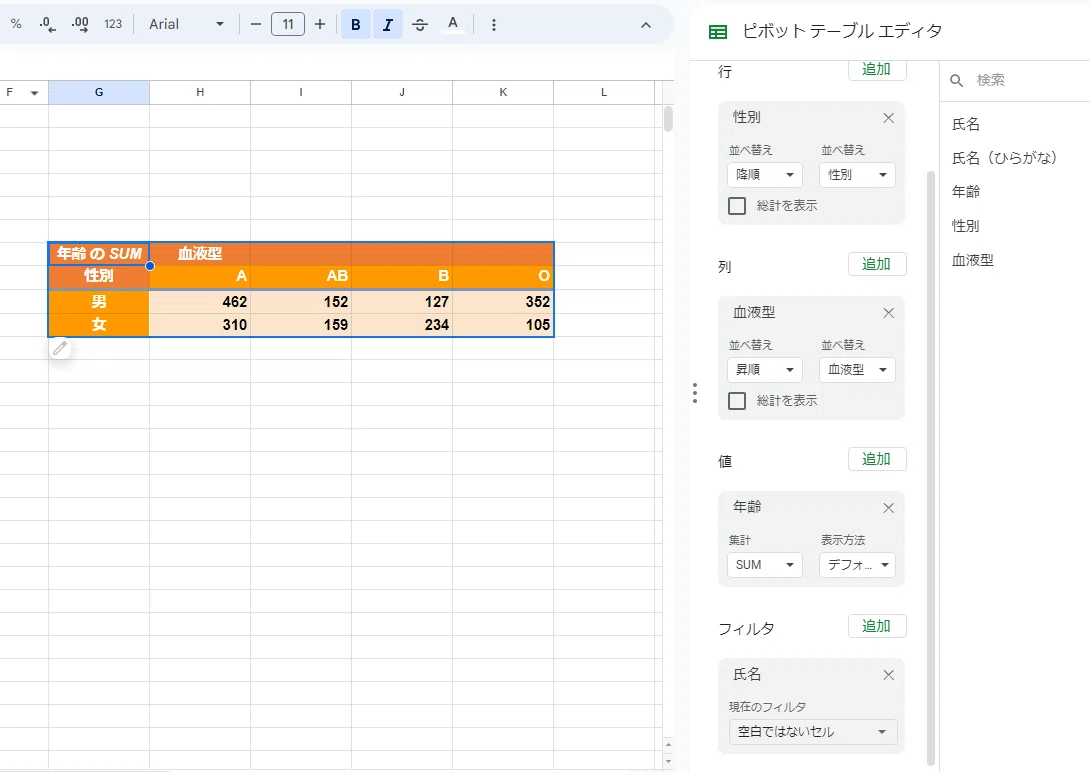This screenshot has width=1090, height=772.
Task: Click the pivot editor vertical scrollbar
Action: click(x=932, y=467)
